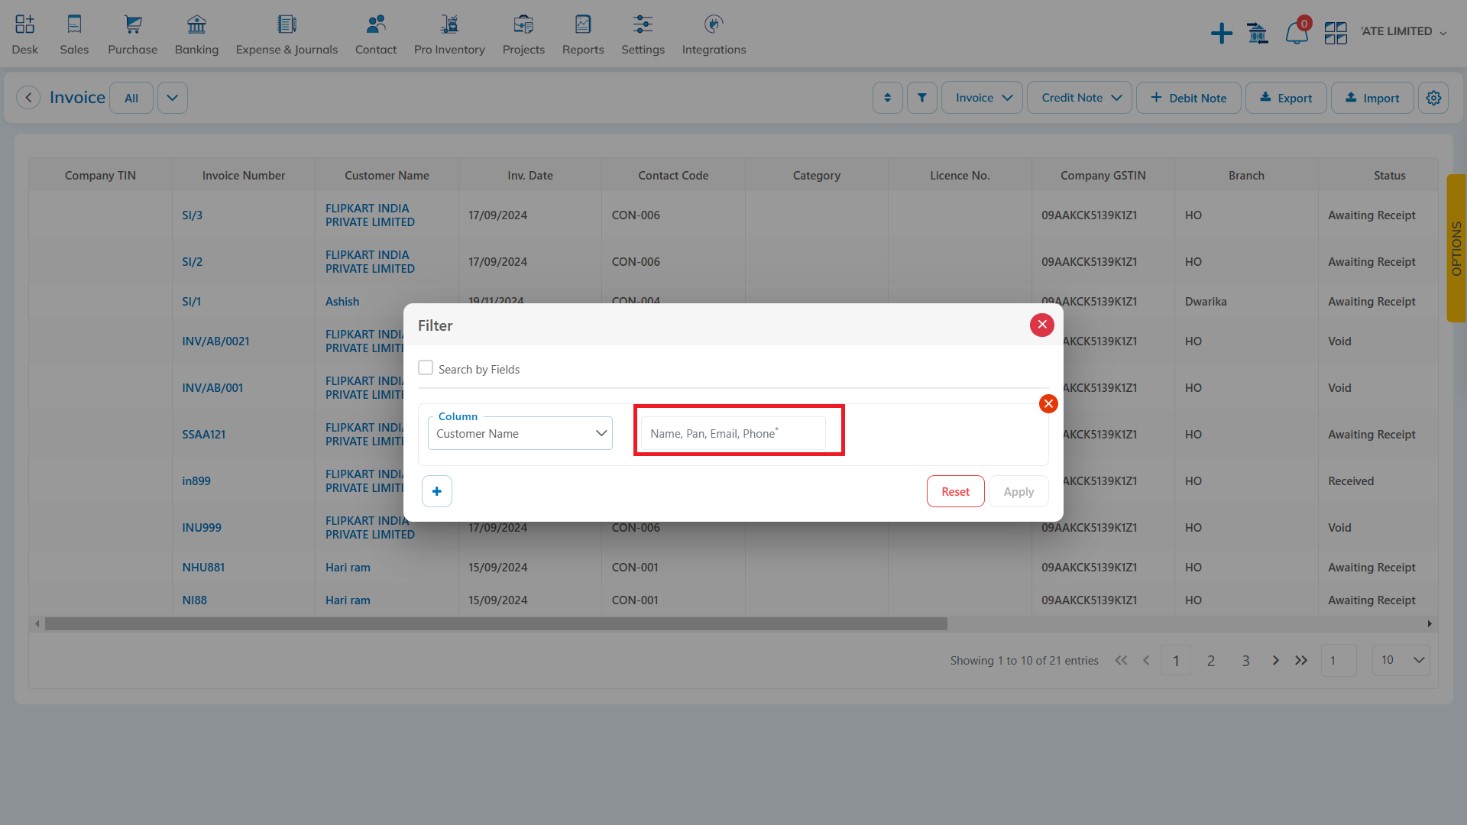
Task: Click the Export button
Action: (x=1286, y=97)
